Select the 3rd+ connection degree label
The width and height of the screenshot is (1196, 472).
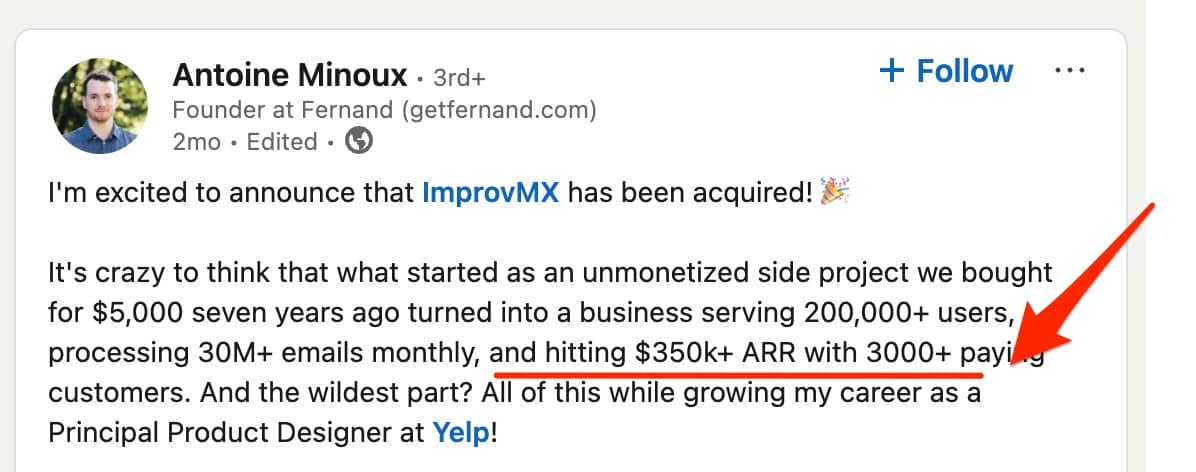pyautogui.click(x=459, y=78)
